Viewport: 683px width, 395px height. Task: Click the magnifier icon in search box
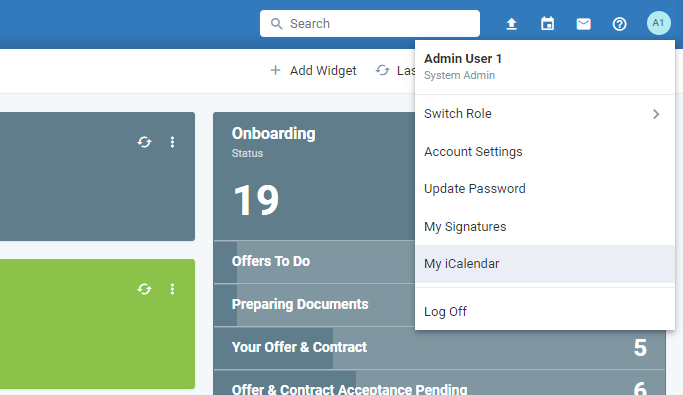[277, 24]
